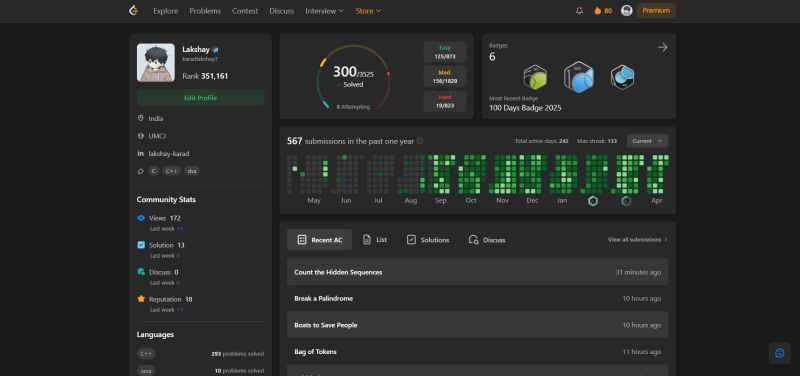Image resolution: width=800 pixels, height=376 pixels.
Task: Open the Current year dropdown
Action: (647, 141)
